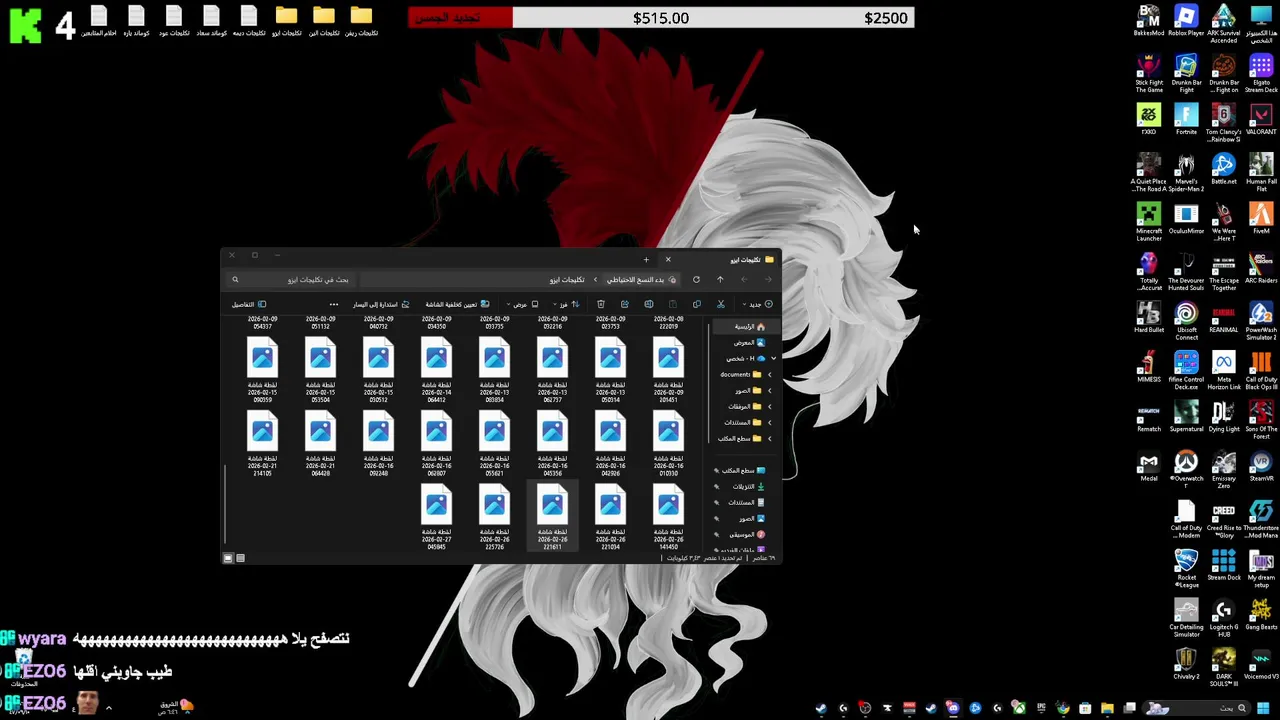Viewport: 1280px width, 720px height.
Task: Click the Chivalry 2 desktop icon
Action: (1186, 665)
